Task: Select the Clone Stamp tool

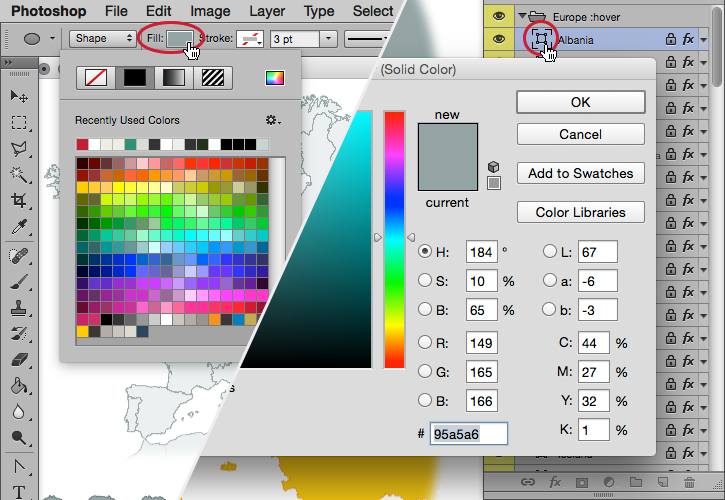Action: pos(19,308)
